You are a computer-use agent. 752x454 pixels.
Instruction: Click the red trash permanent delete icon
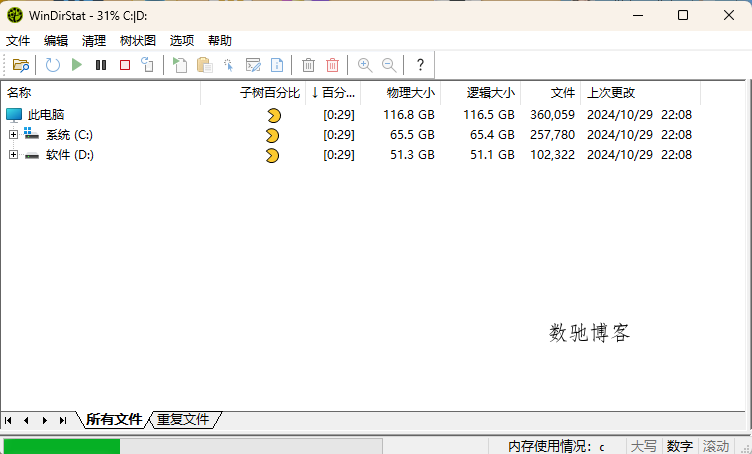332,65
